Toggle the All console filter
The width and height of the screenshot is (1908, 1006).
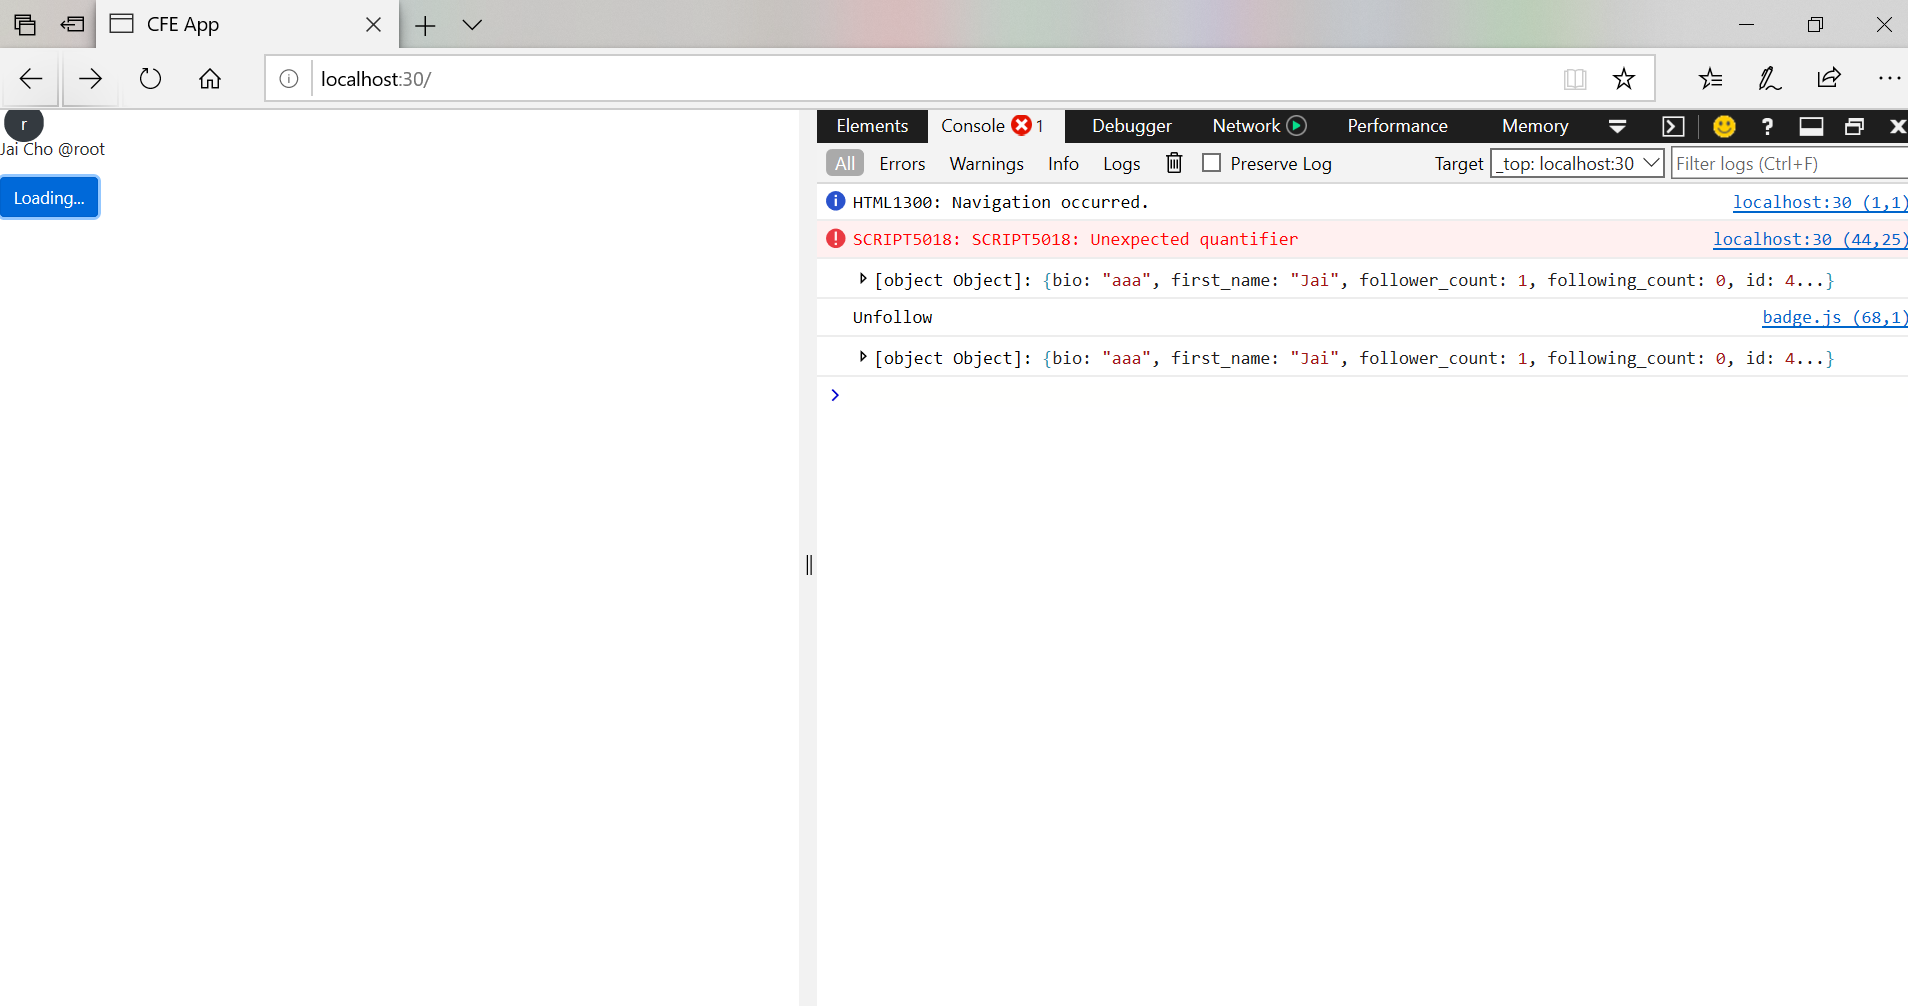pyautogui.click(x=845, y=163)
